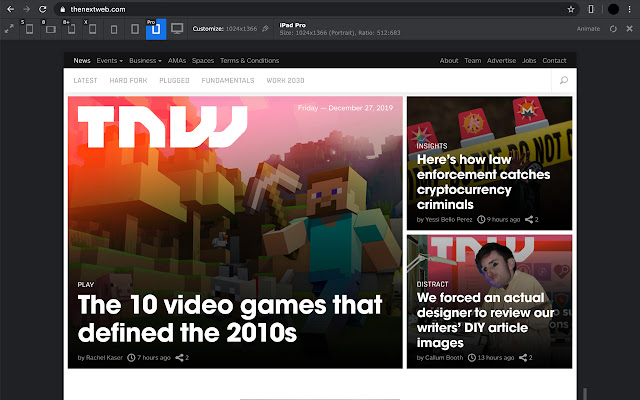The width and height of the screenshot is (640, 400).
Task: Click the large TNW logo
Action: (x=162, y=127)
